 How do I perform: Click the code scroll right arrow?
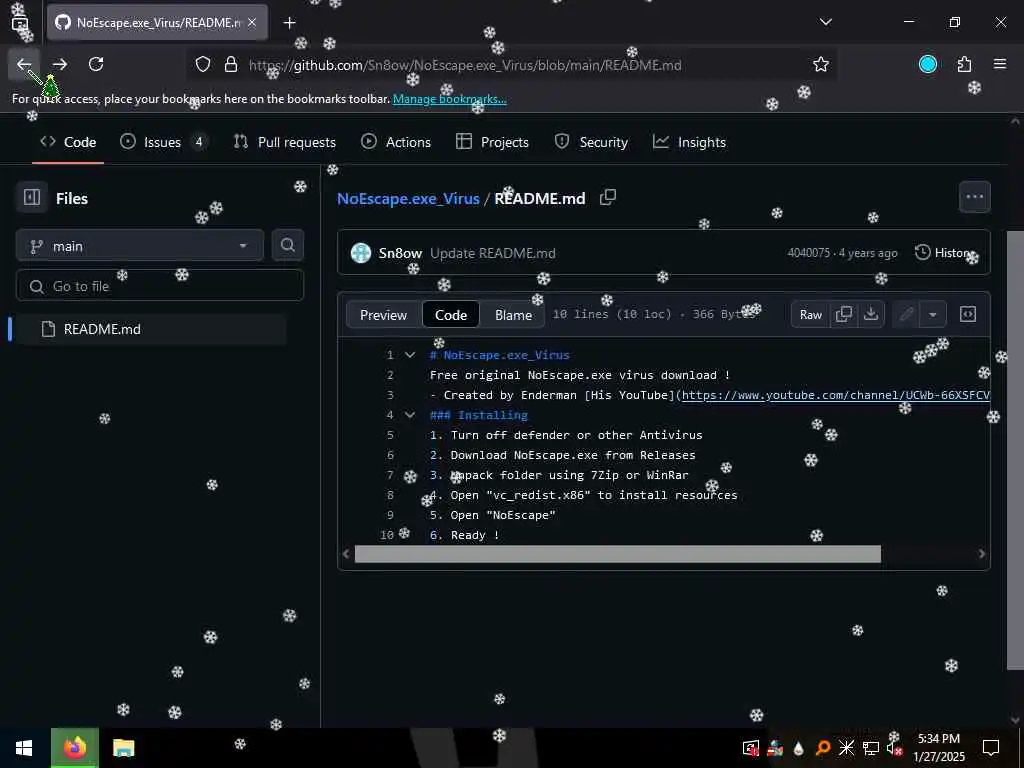point(982,554)
